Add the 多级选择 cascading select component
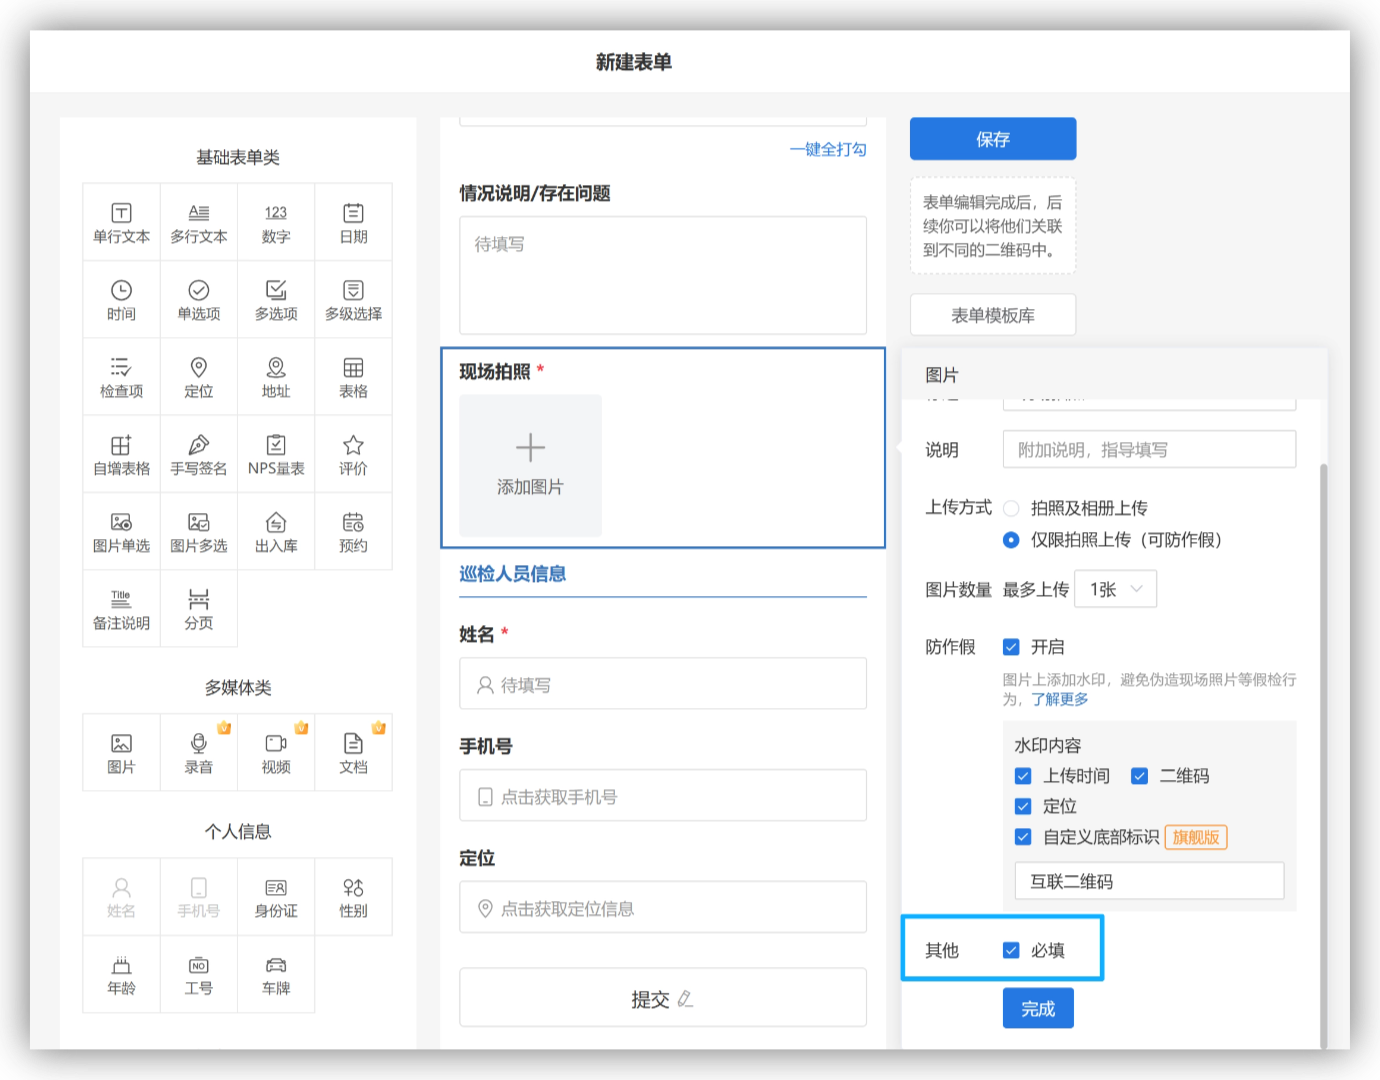The width and height of the screenshot is (1380, 1080). click(353, 299)
